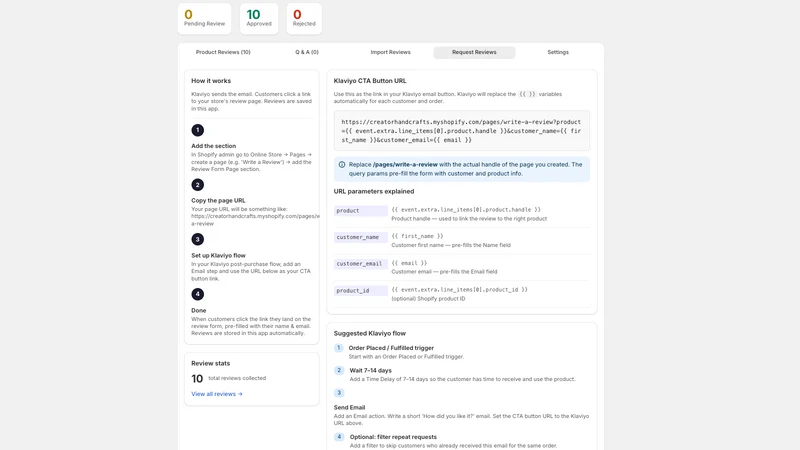This screenshot has height=450, width=800.
Task: Click Order Placed / Fulfilled trigger text
Action: [391, 348]
